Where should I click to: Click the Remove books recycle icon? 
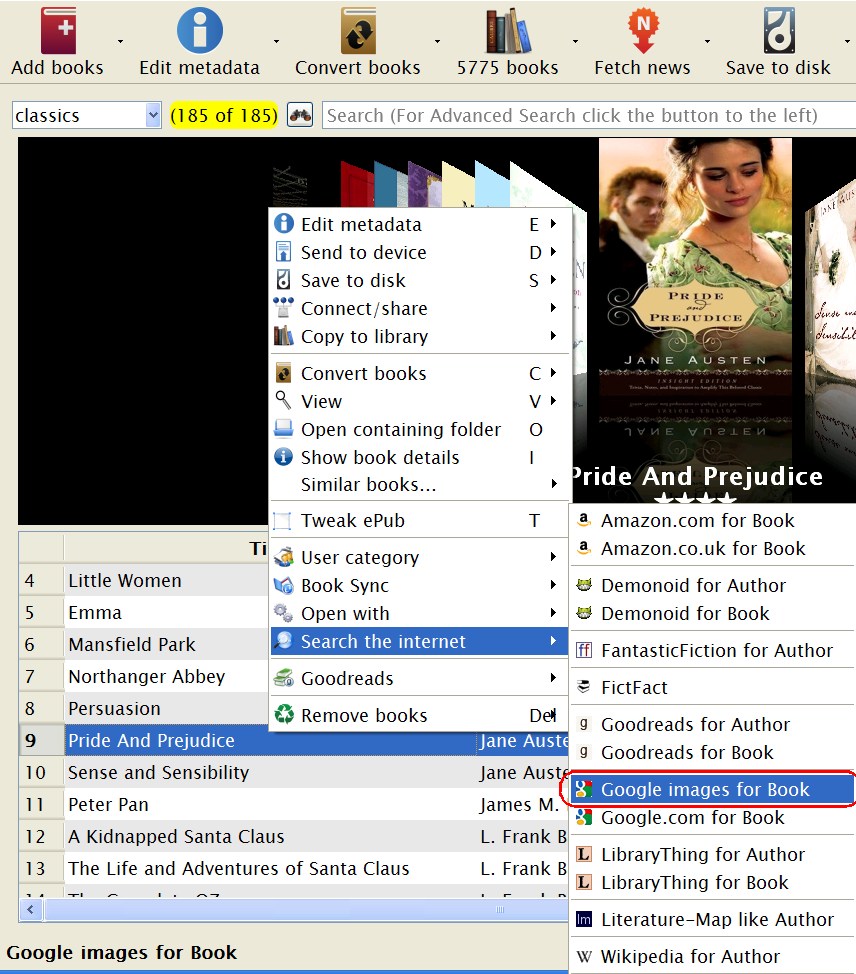285,714
